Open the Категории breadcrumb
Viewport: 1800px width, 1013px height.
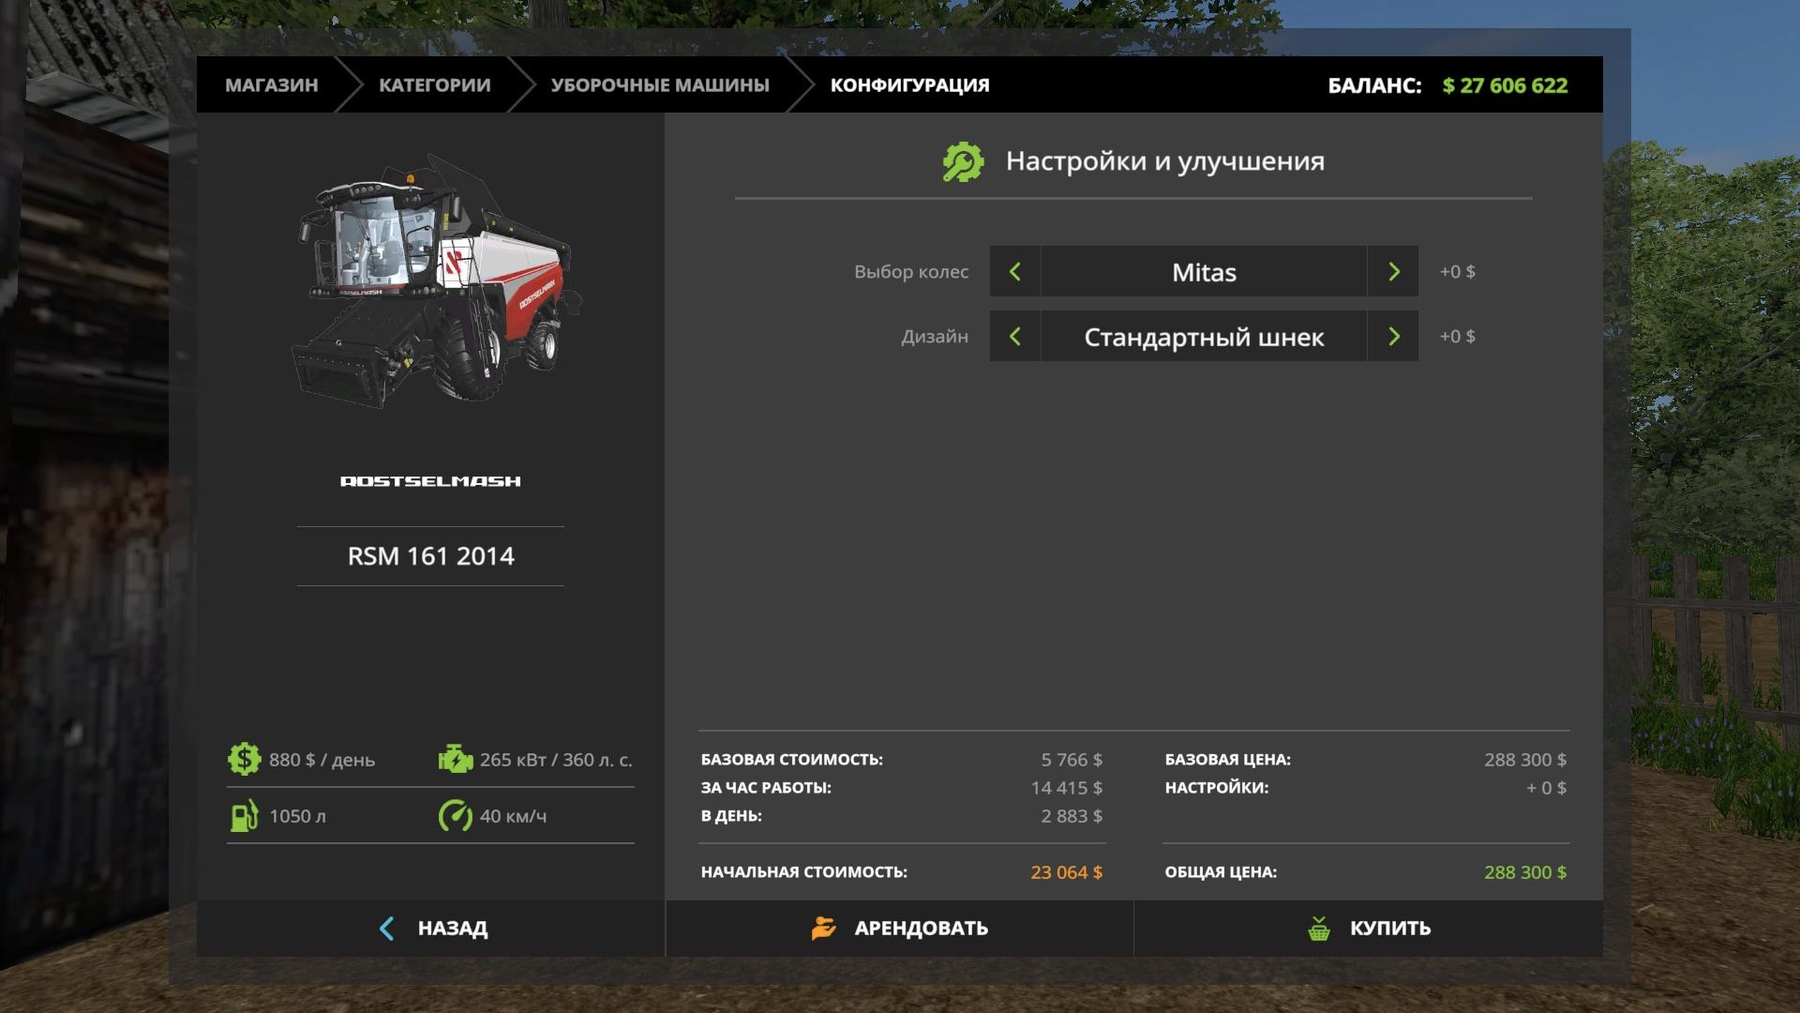pos(434,85)
